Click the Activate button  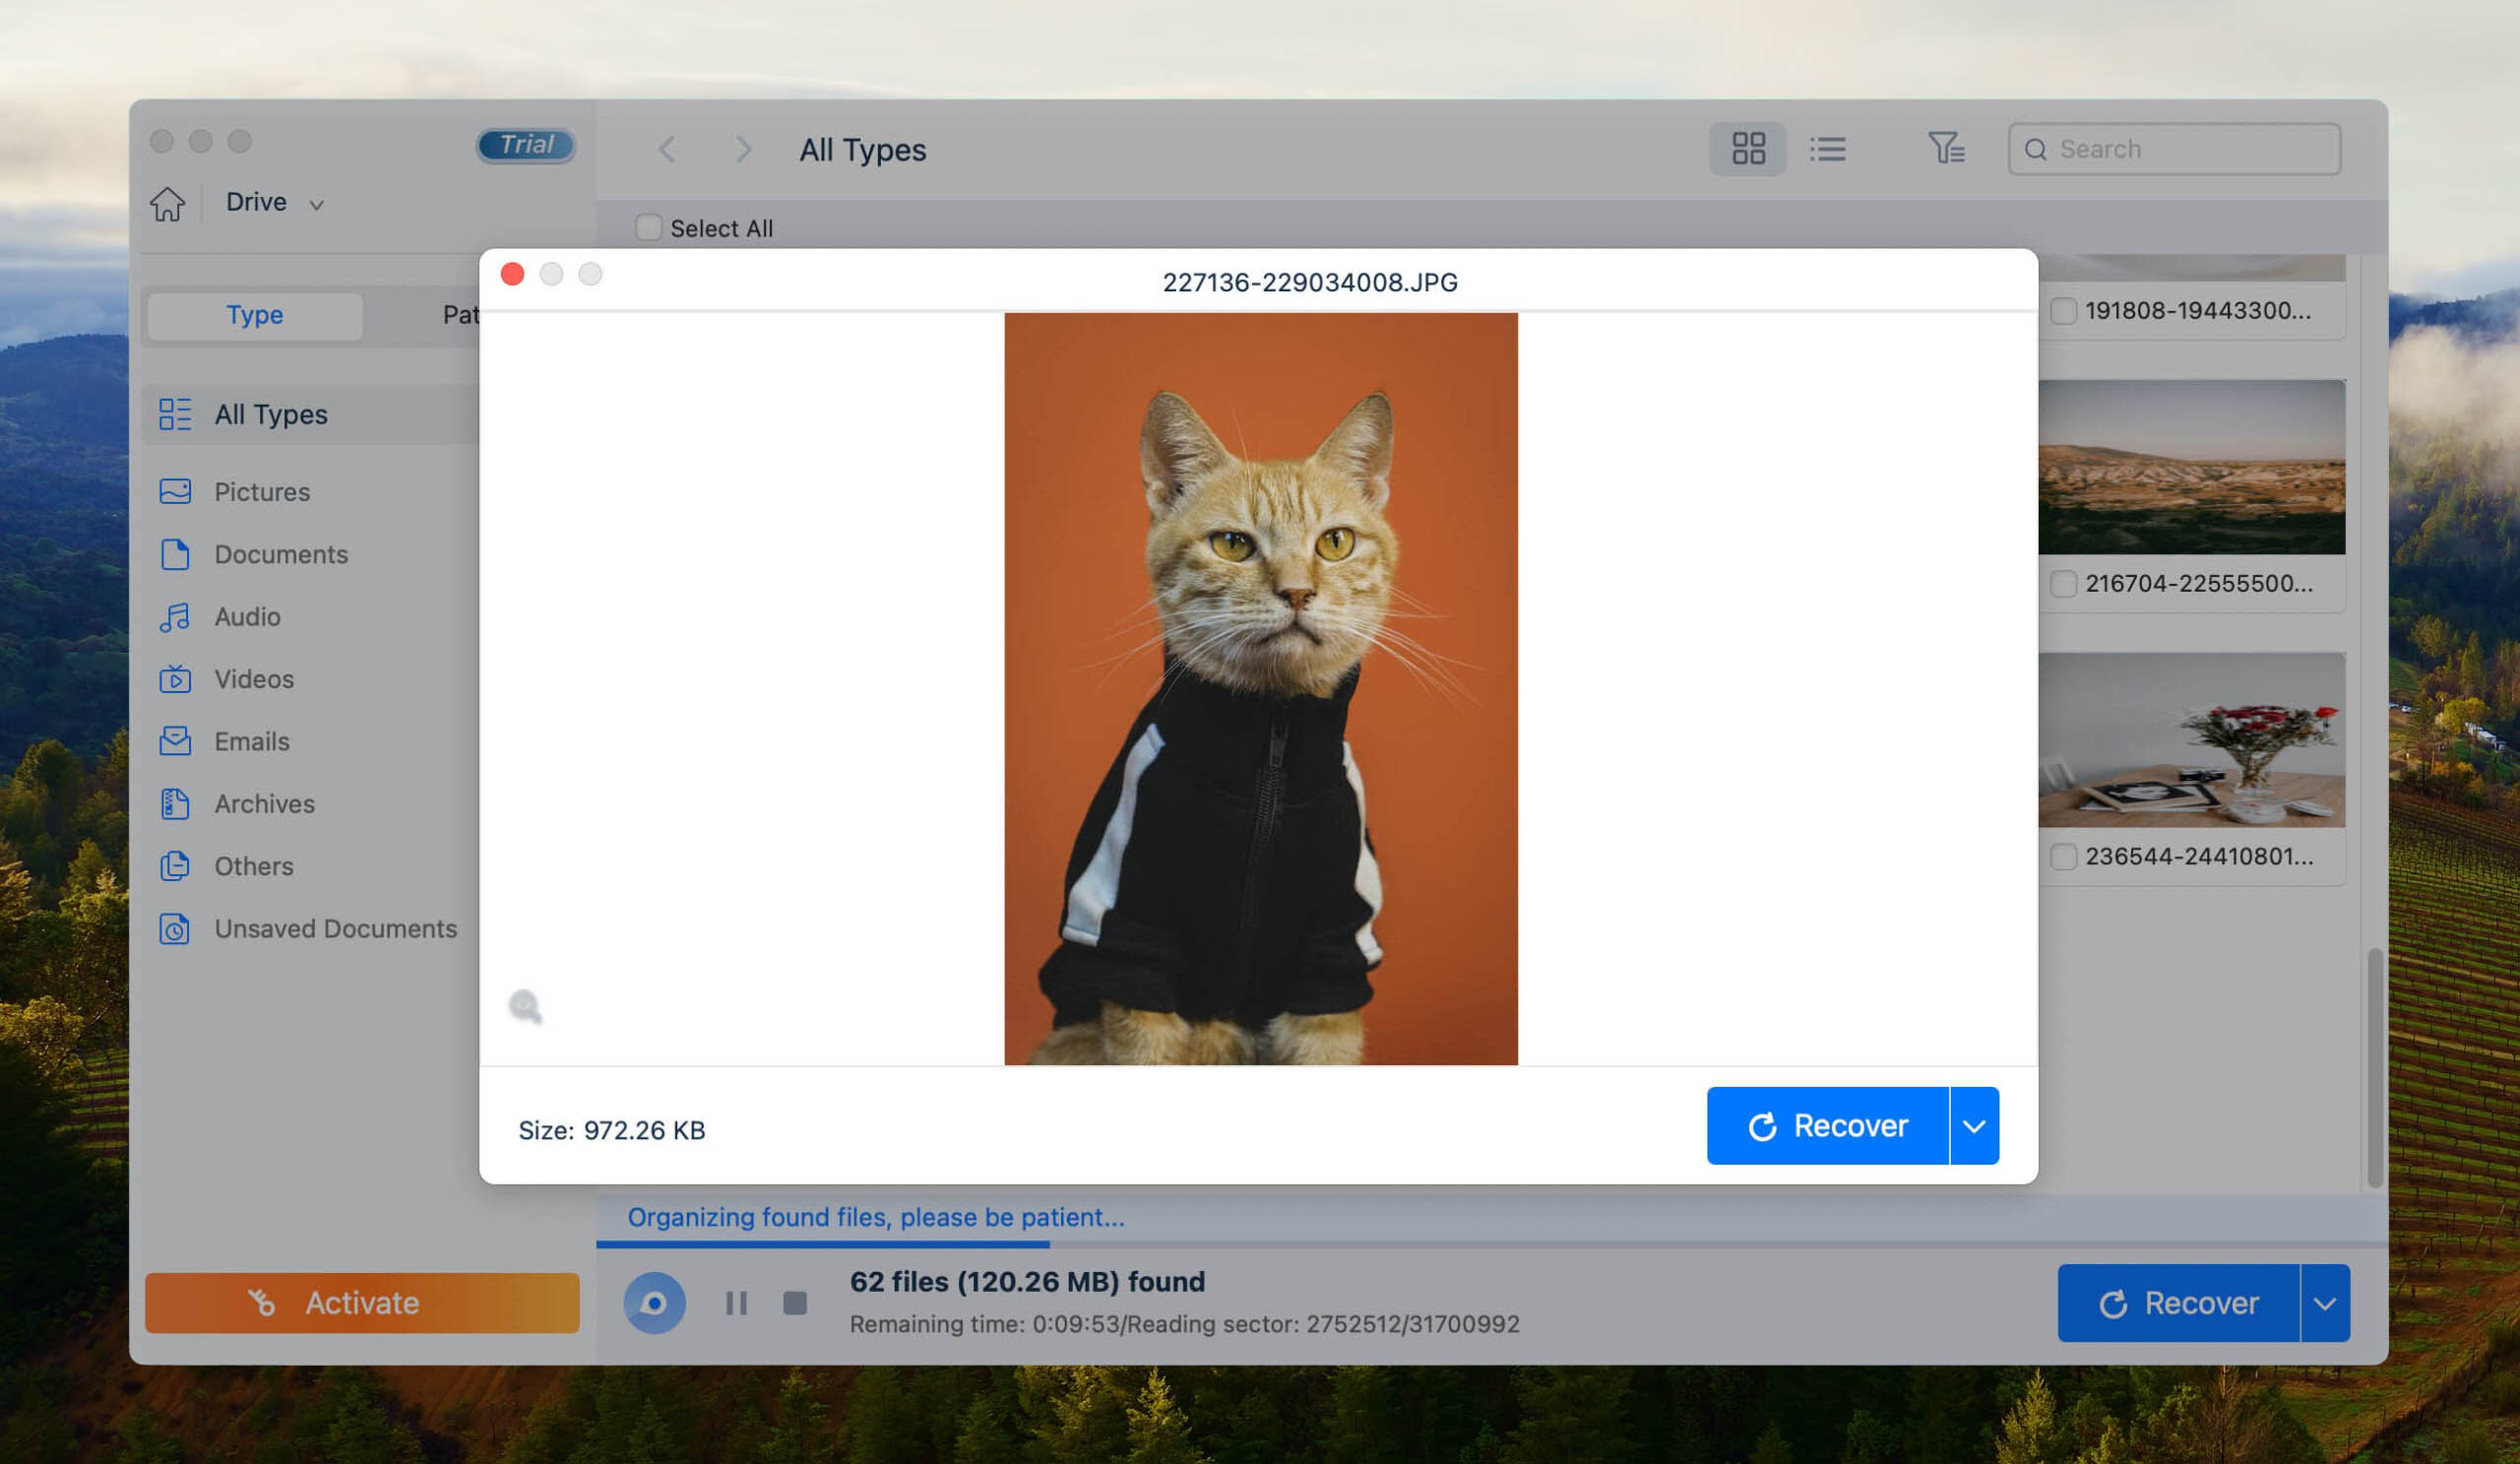pos(362,1302)
